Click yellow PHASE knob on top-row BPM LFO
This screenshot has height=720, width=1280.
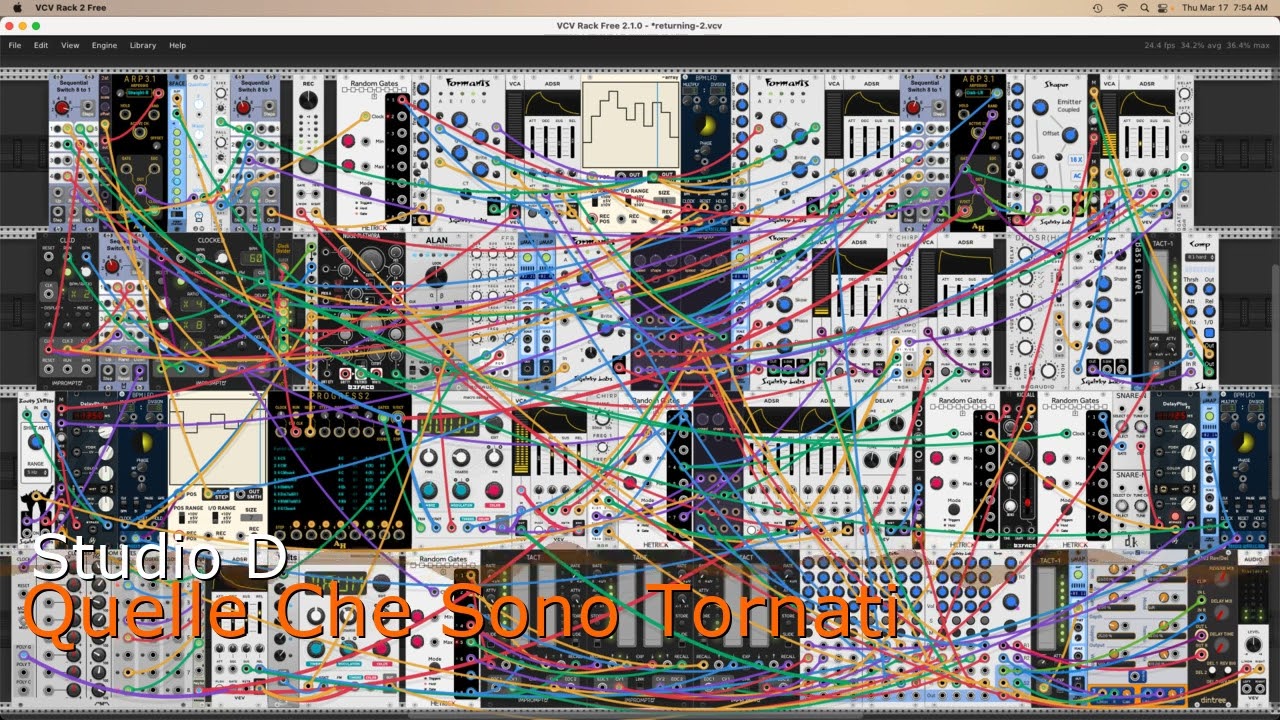pyautogui.click(x=707, y=127)
